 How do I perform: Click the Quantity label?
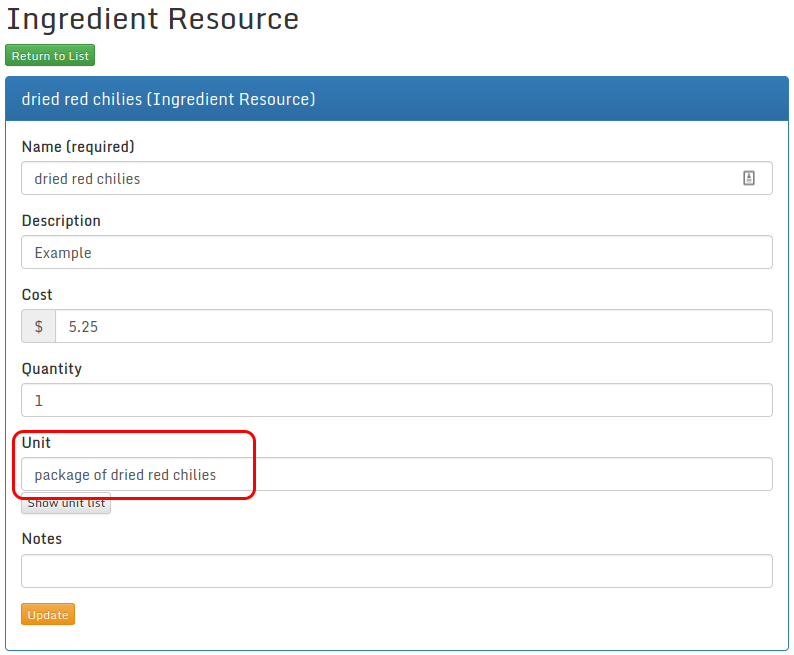(x=52, y=369)
